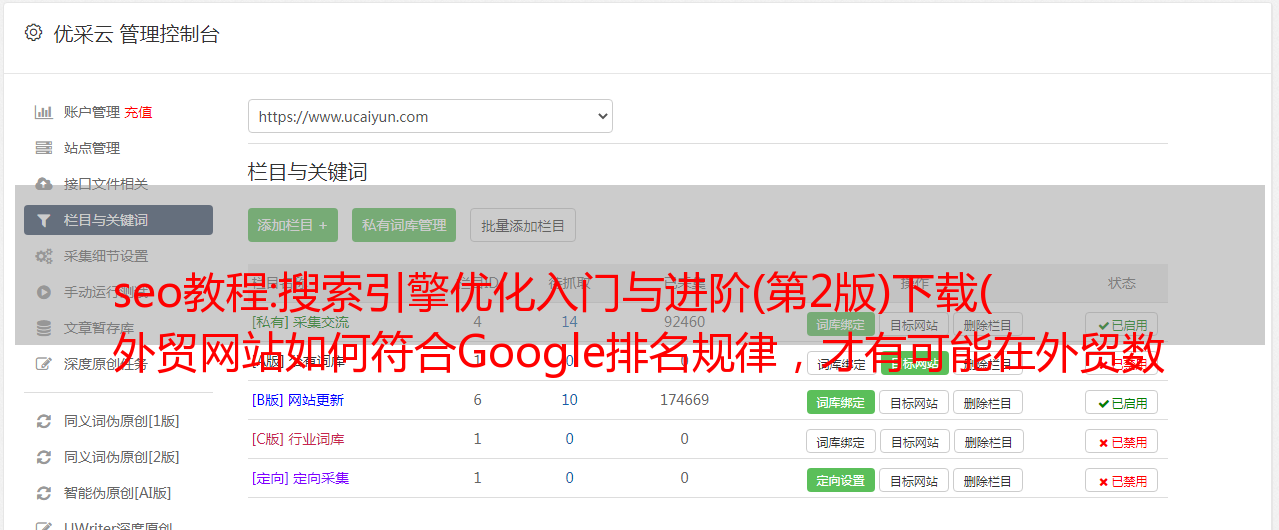Click the refresh icon of 智能伪原创[AI版]
Image resolution: width=1279 pixels, height=530 pixels.
click(x=44, y=493)
